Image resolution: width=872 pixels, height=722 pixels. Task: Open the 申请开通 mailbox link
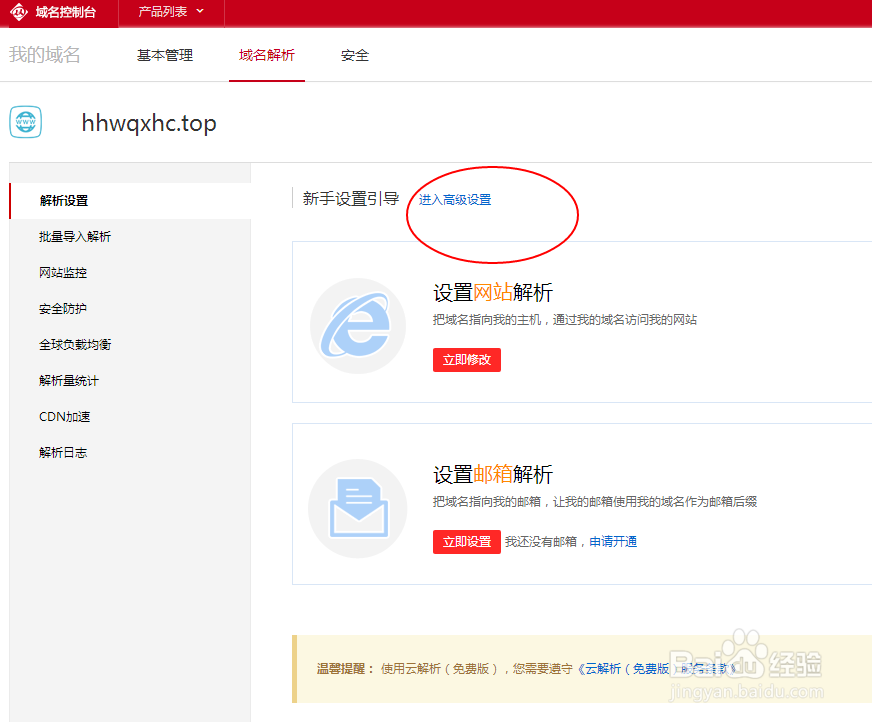[x=612, y=541]
